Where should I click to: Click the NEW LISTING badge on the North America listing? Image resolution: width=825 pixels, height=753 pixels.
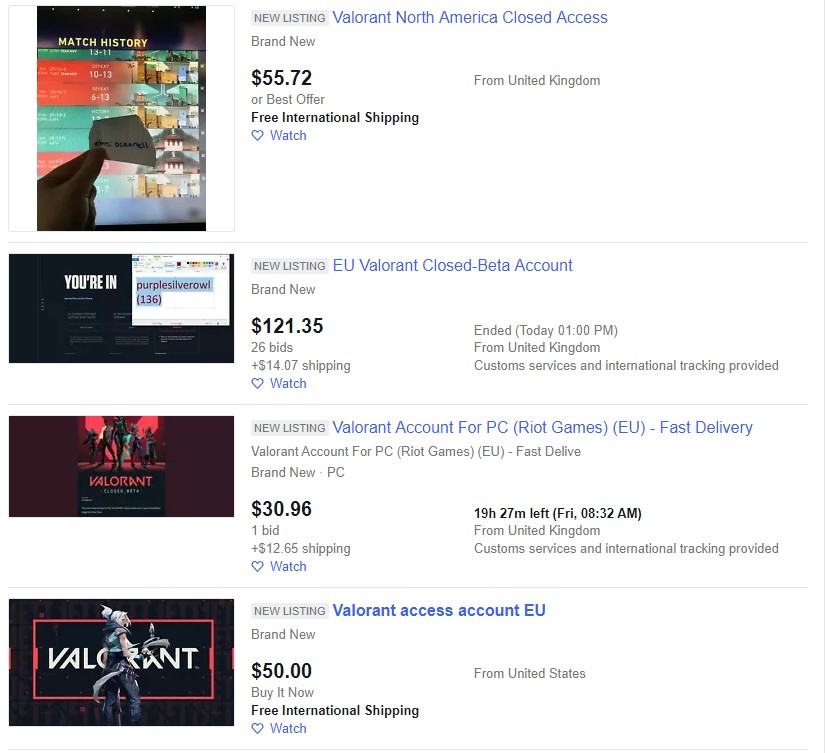pyautogui.click(x=290, y=18)
